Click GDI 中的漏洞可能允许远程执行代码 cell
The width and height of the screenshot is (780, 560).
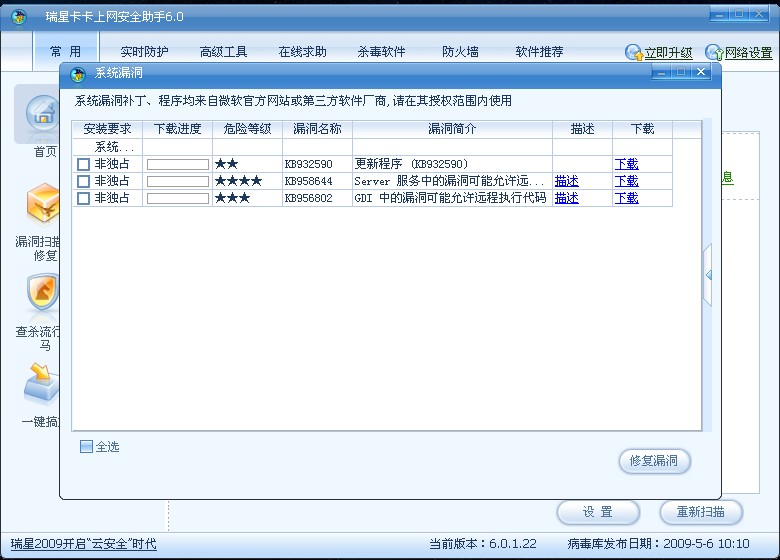450,198
